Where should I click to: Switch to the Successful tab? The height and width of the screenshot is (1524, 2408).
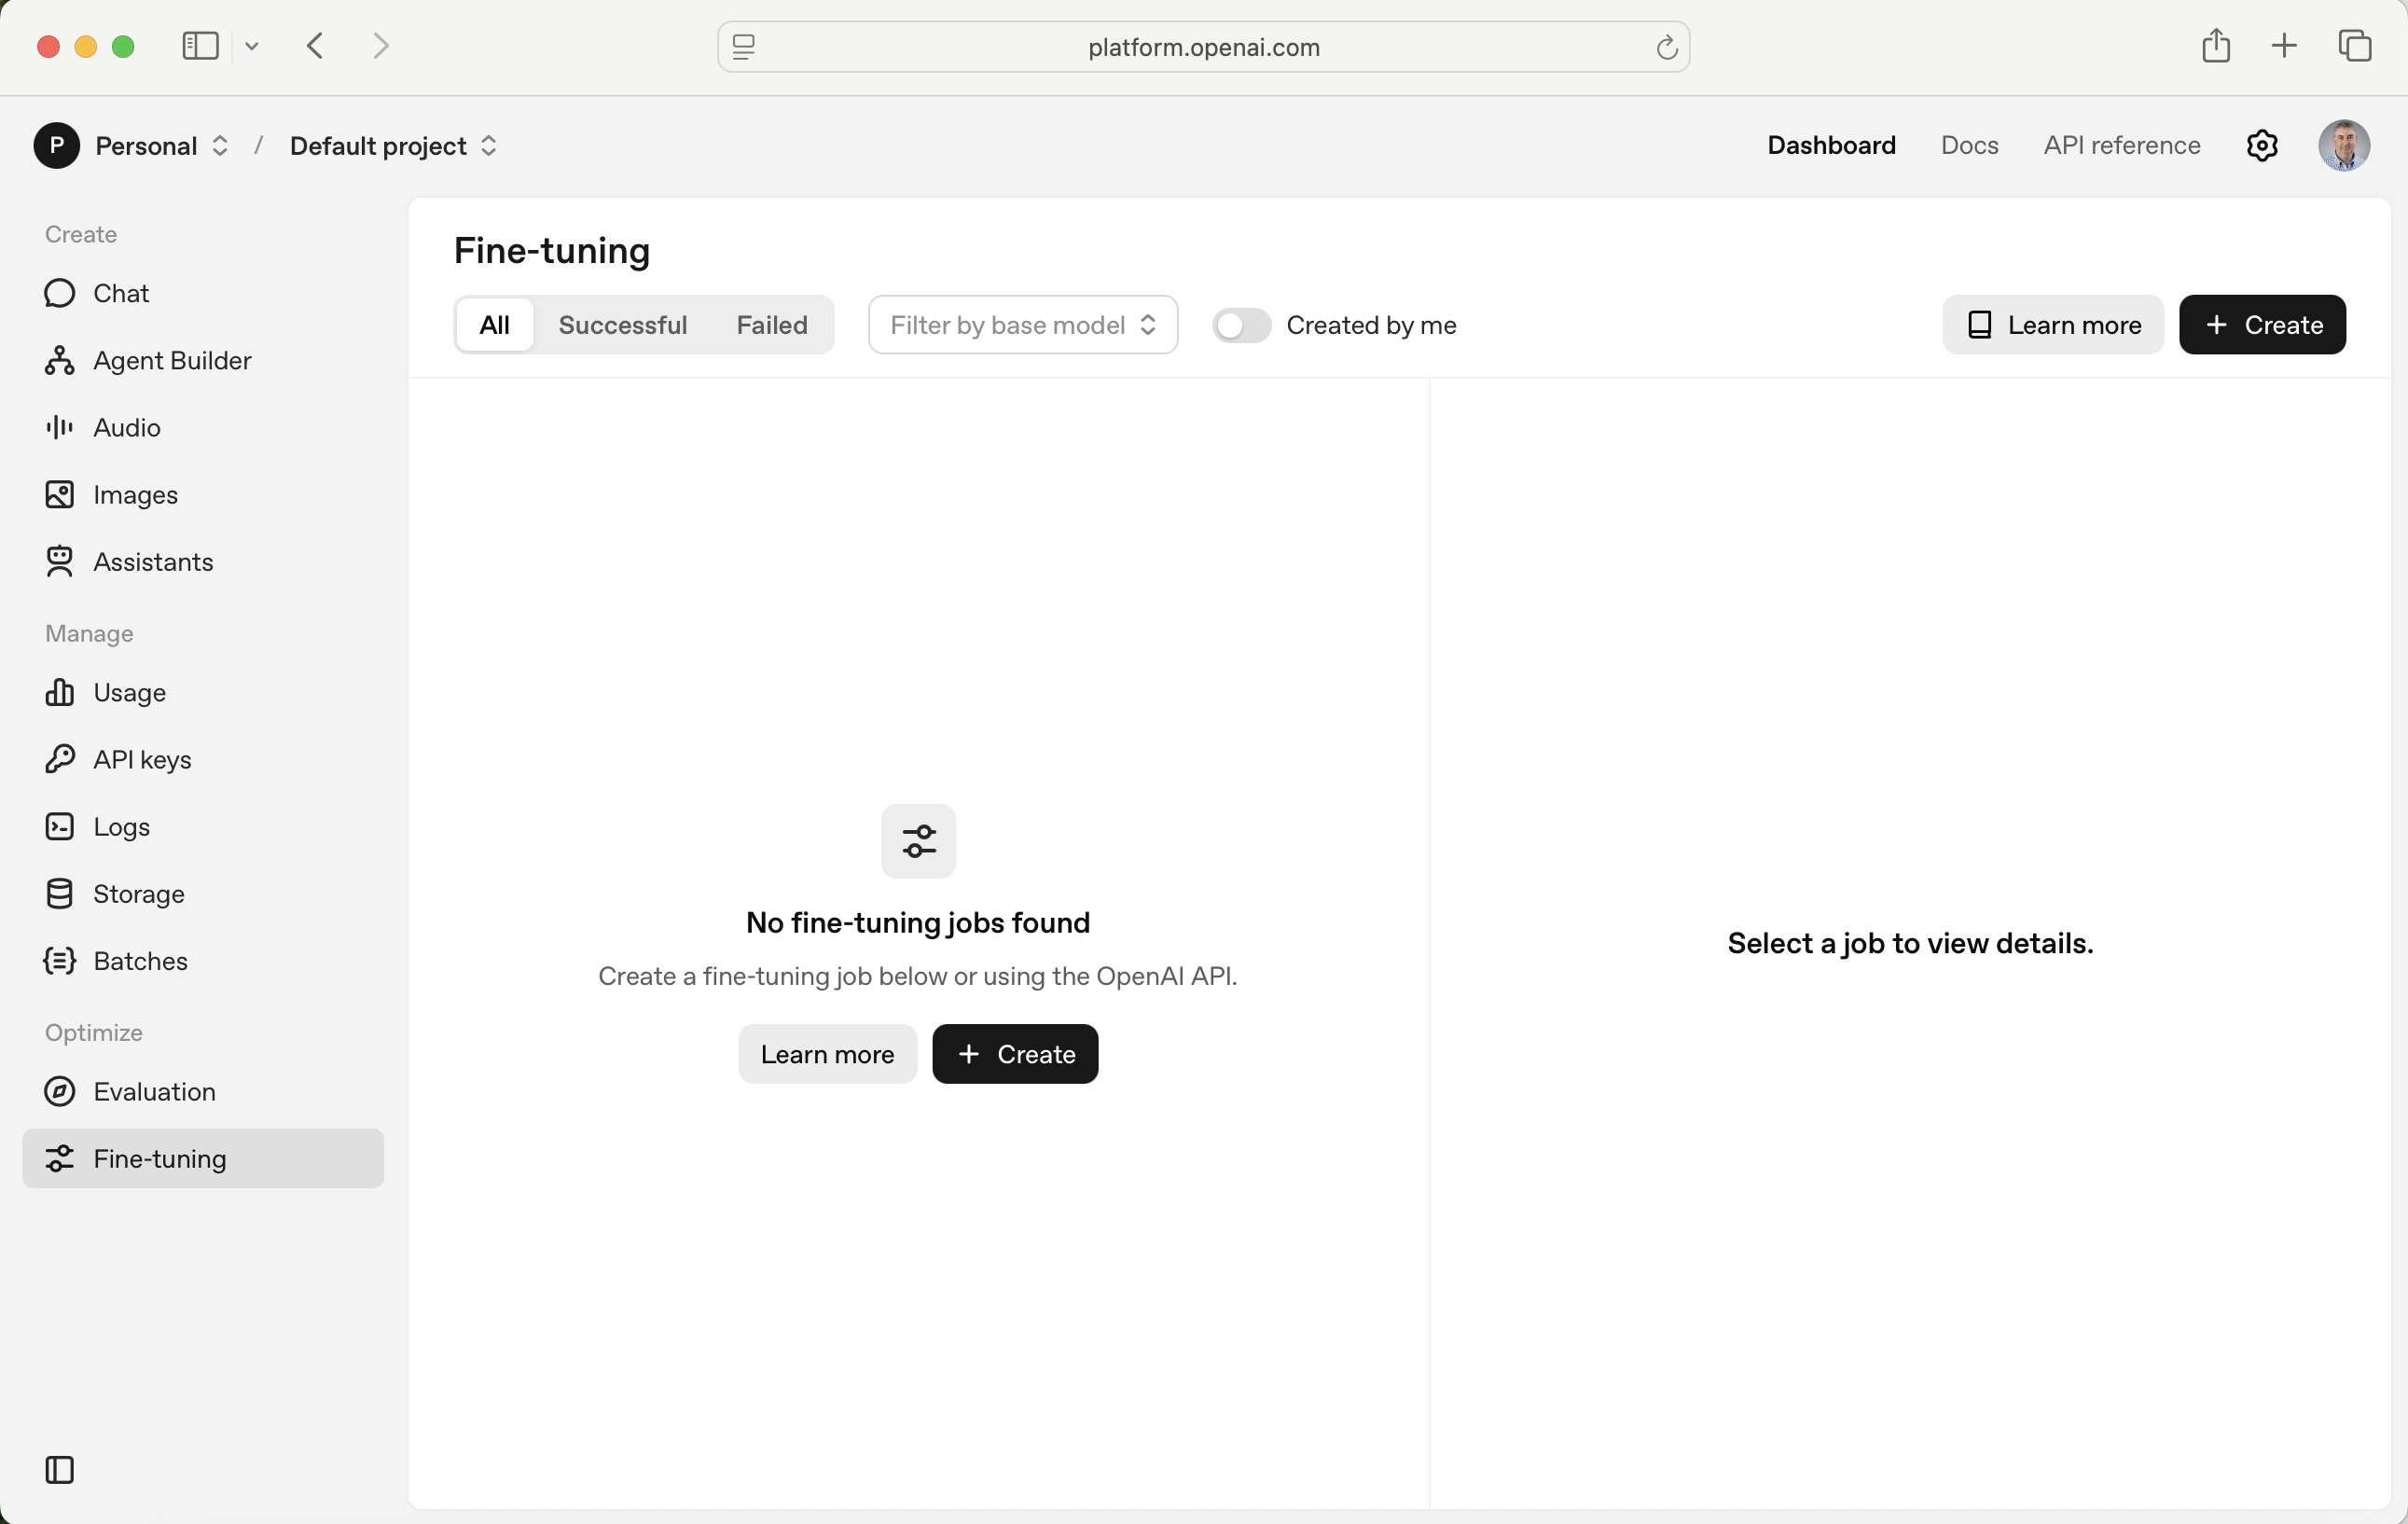tap(622, 325)
